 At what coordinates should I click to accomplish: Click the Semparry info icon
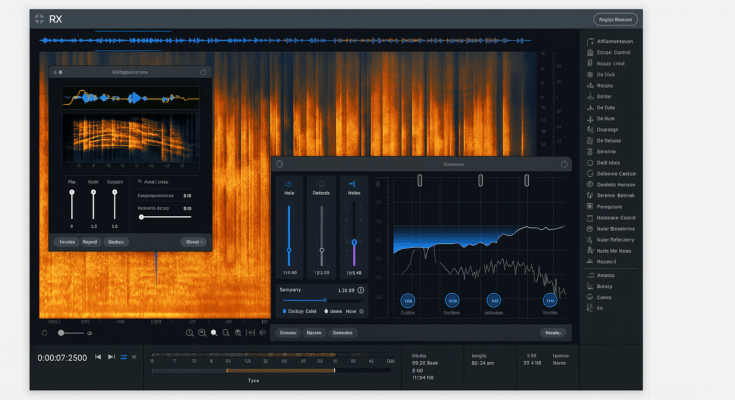(x=361, y=290)
